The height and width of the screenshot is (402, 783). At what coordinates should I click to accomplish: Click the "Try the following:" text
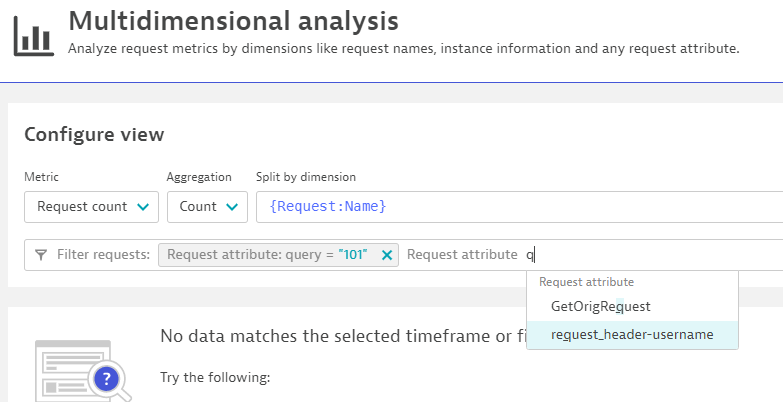pos(215,380)
